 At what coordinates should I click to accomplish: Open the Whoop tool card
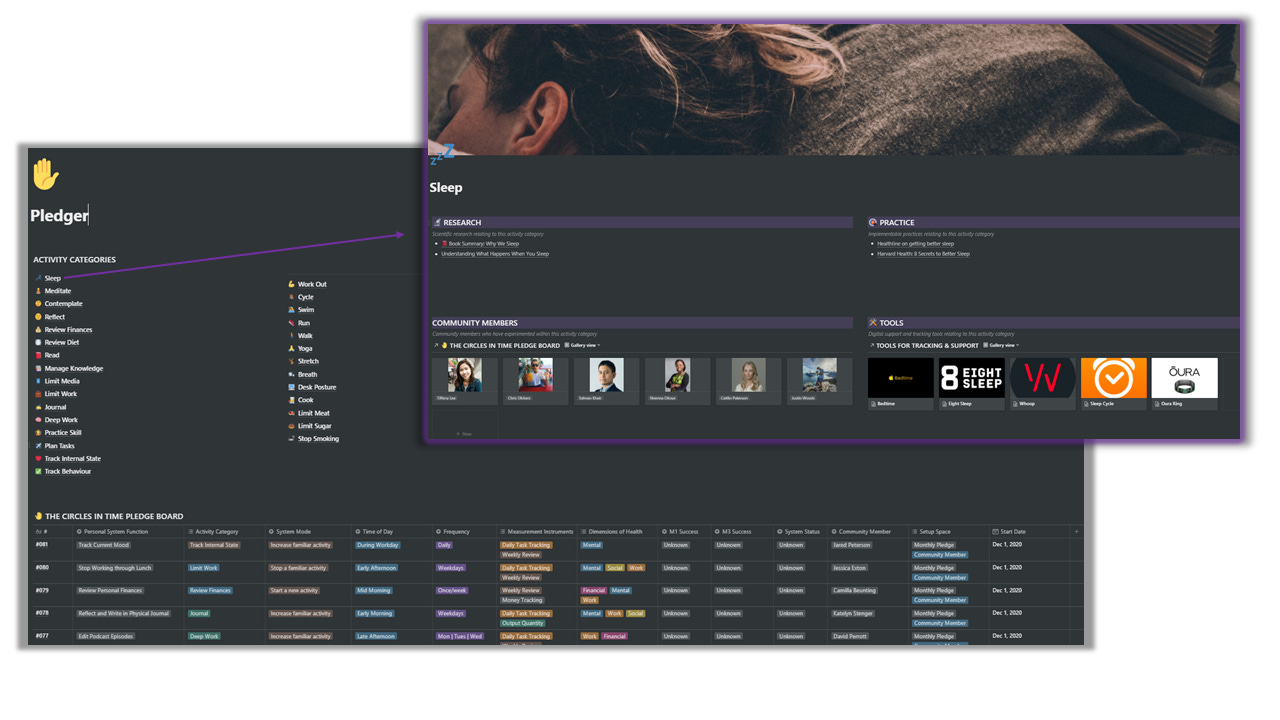point(1043,384)
